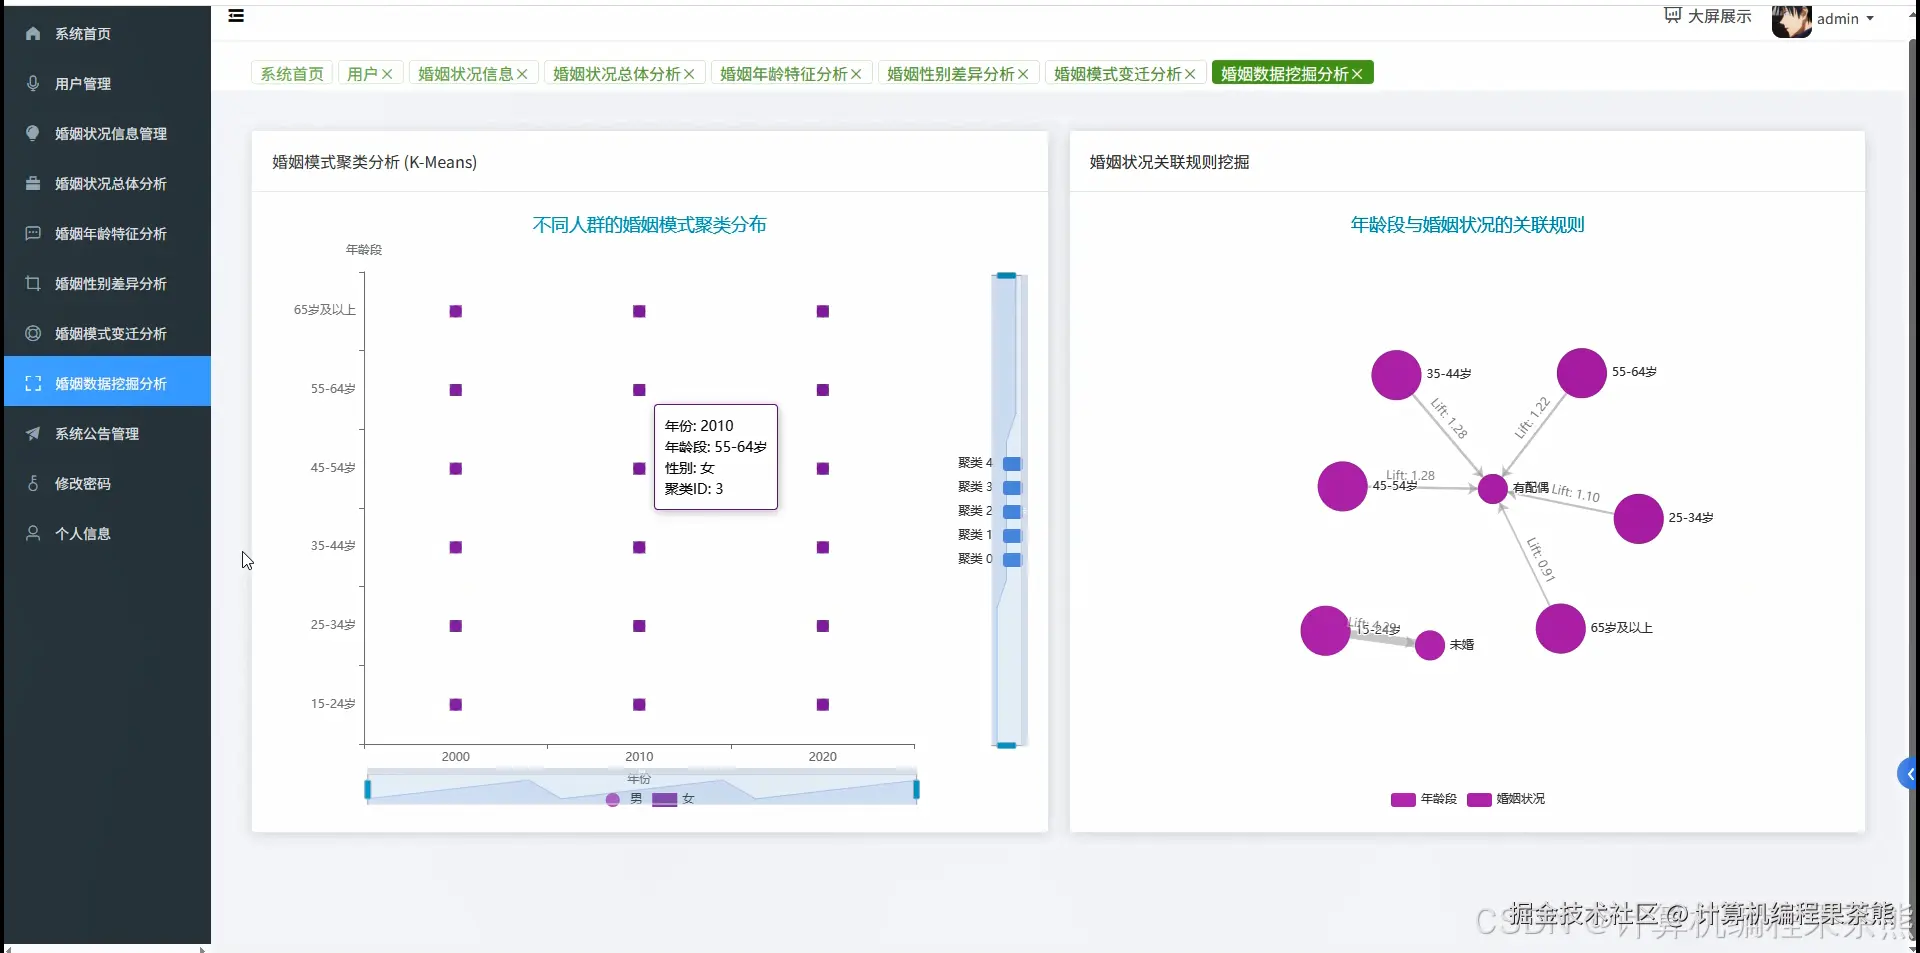Close the 婚姻数据挖掘分析 tab

(1357, 74)
